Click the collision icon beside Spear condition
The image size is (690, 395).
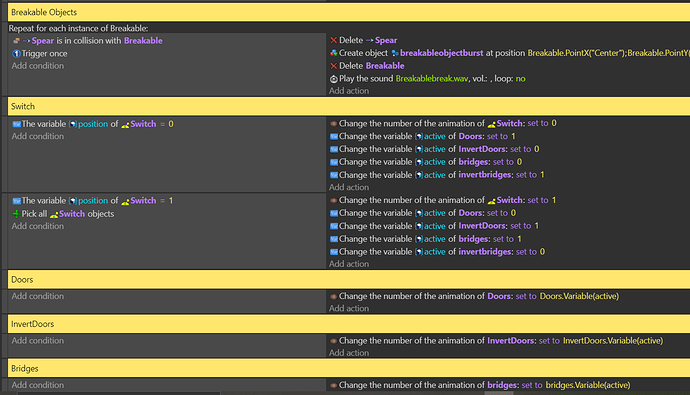tap(16, 40)
